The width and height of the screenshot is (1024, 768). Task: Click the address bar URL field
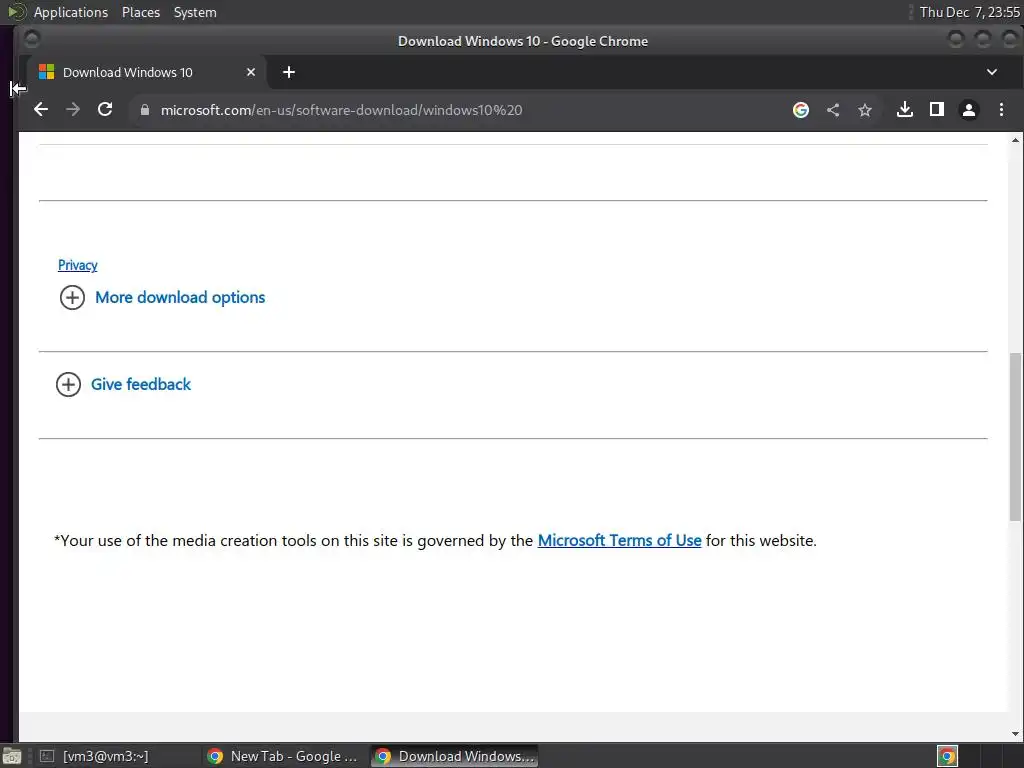click(x=457, y=110)
